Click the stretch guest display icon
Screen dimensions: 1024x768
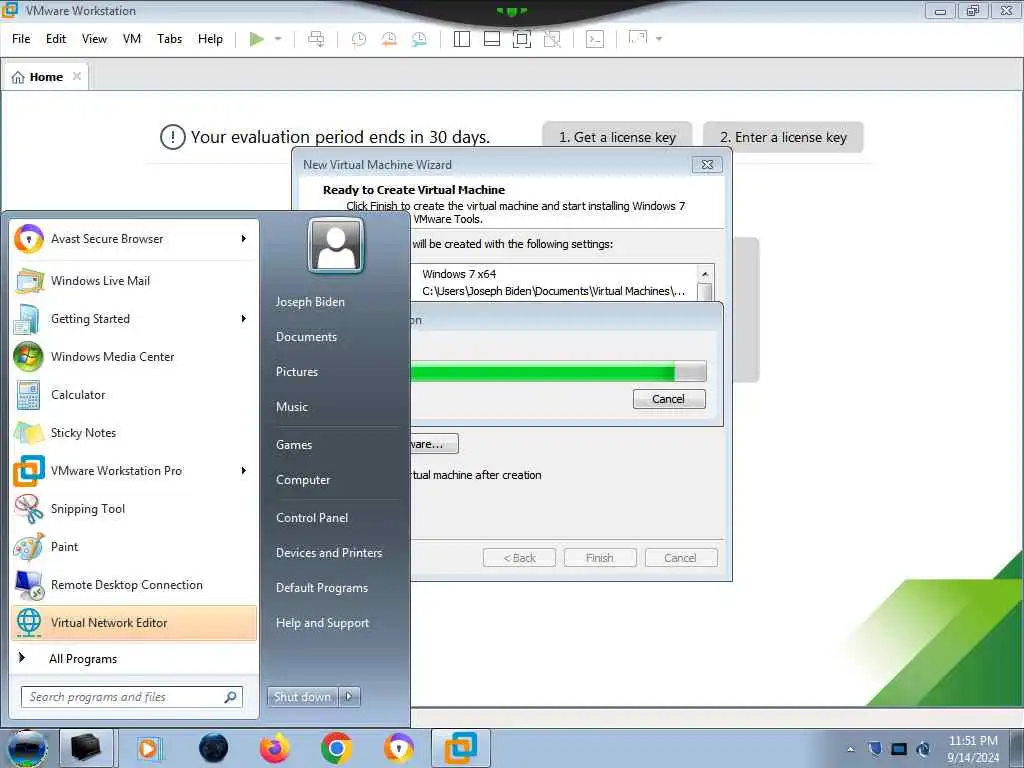tap(637, 38)
